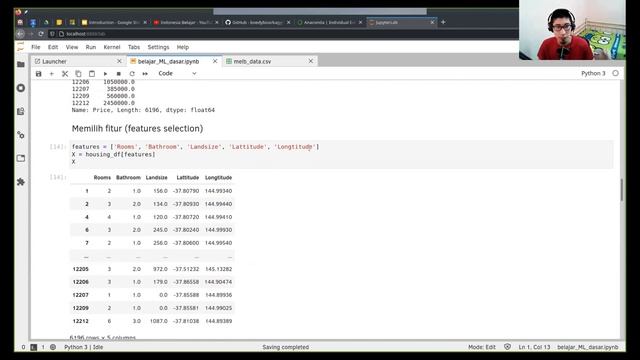This screenshot has width=640, height=360.
Task: Click the terminal count icon in status bar
Action: [x=33, y=347]
